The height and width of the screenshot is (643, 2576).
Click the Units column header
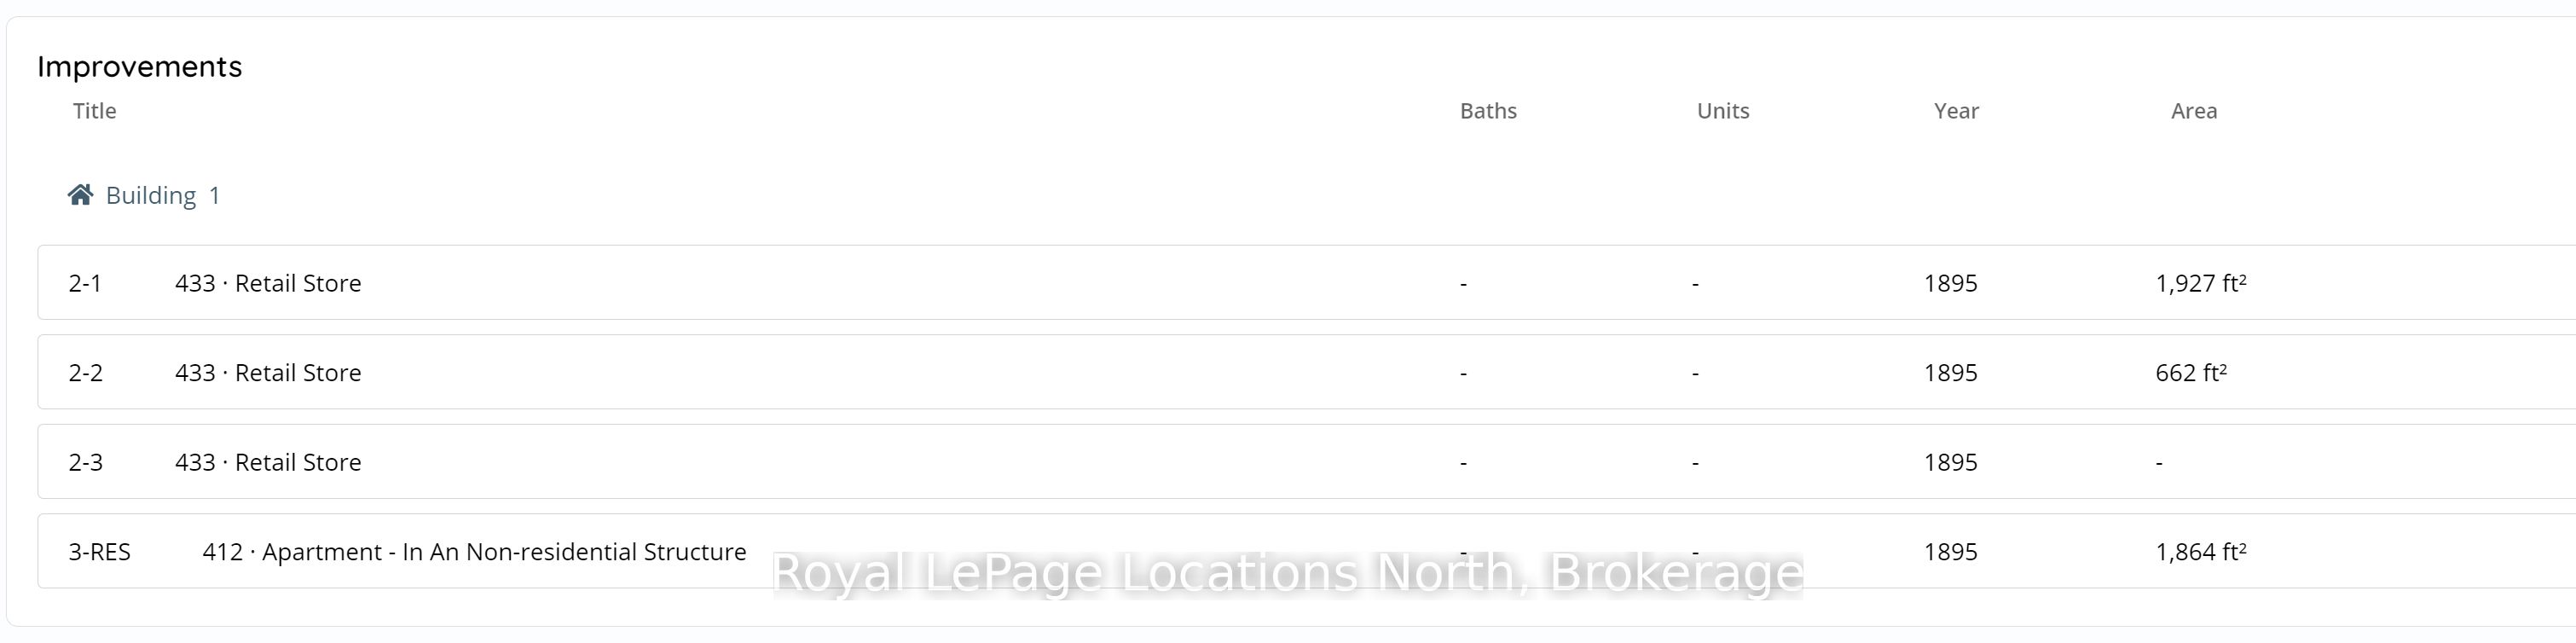(x=1723, y=111)
